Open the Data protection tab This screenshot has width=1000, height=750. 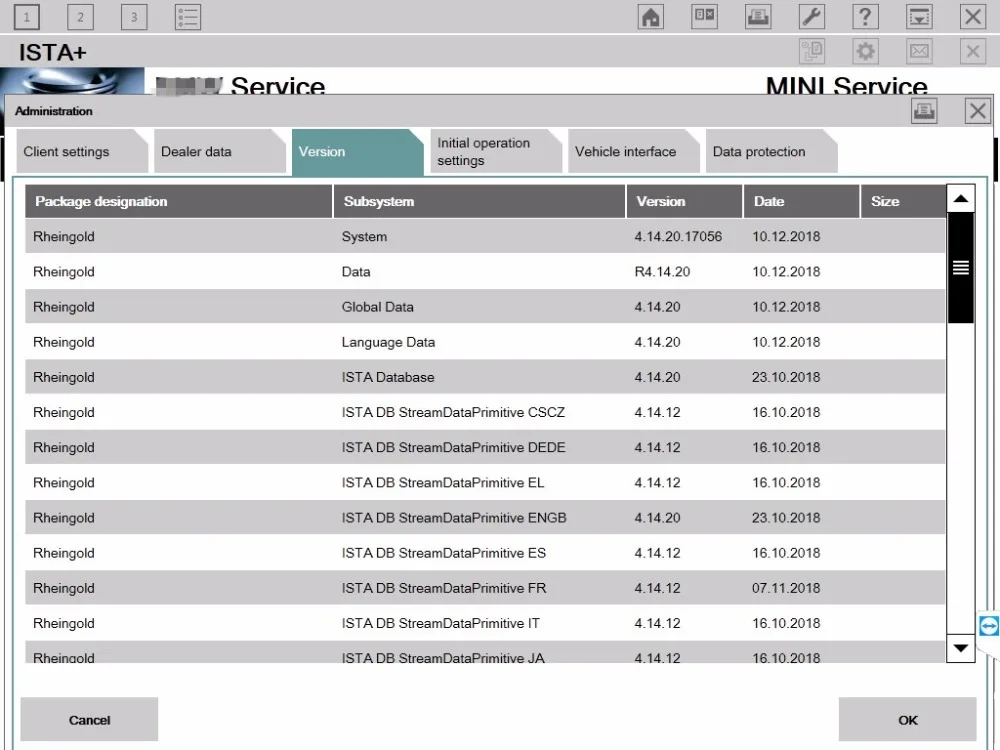(x=771, y=151)
